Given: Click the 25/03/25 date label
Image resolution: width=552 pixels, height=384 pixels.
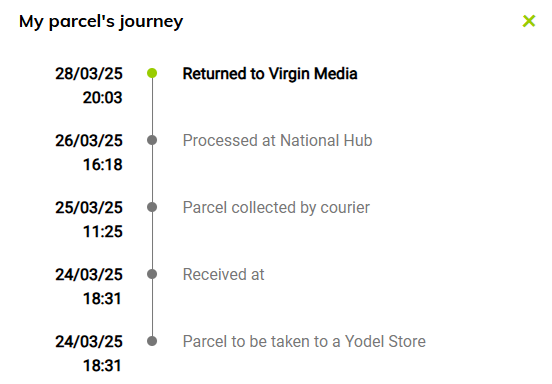Looking at the screenshot, I should coord(89,208).
